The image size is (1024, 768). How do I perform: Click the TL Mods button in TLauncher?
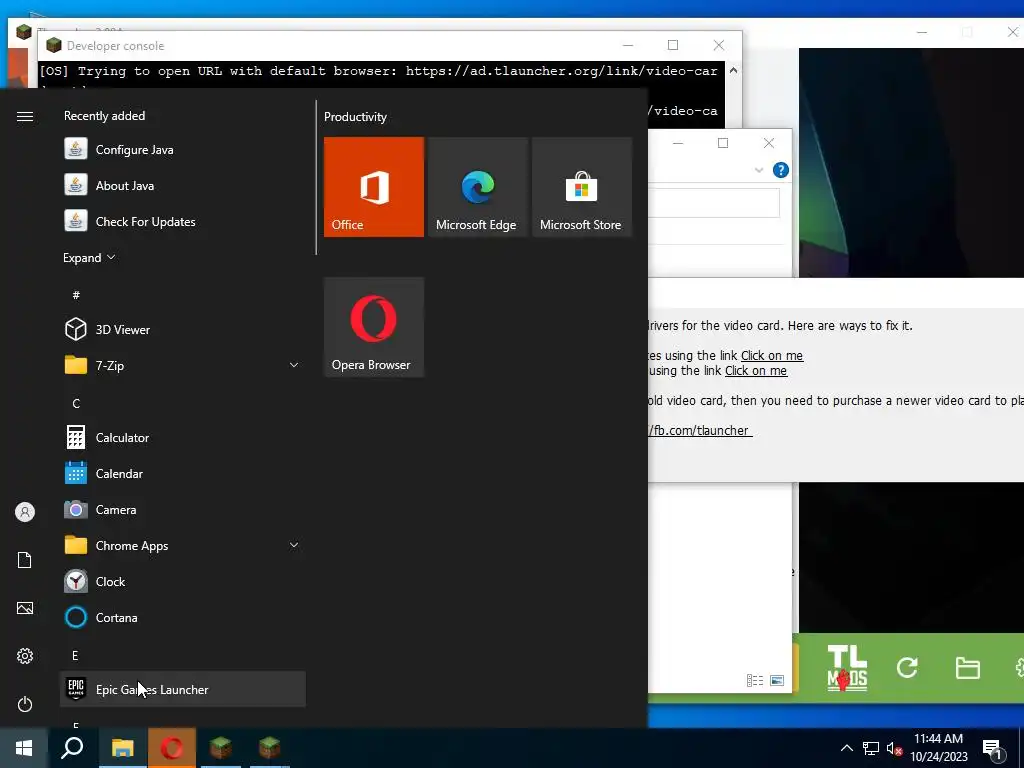(847, 668)
